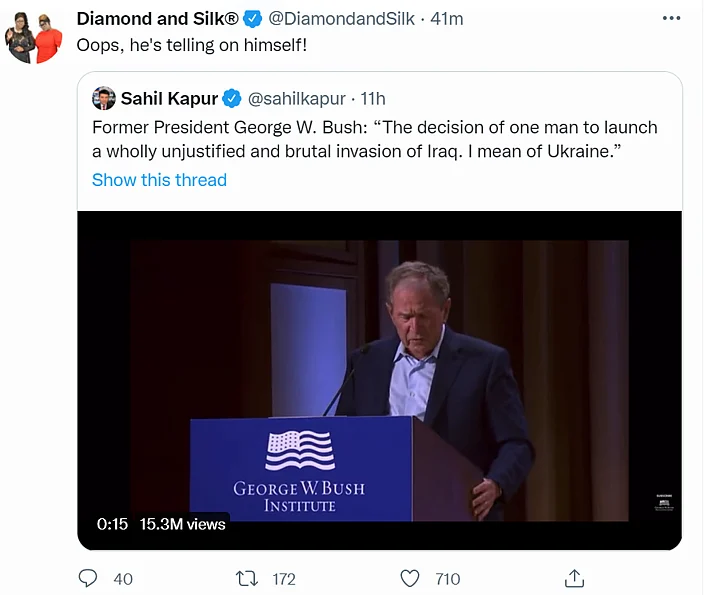720x595 pixels.
Task: Click Diamond and Silk verified badge
Action: [x=254, y=19]
